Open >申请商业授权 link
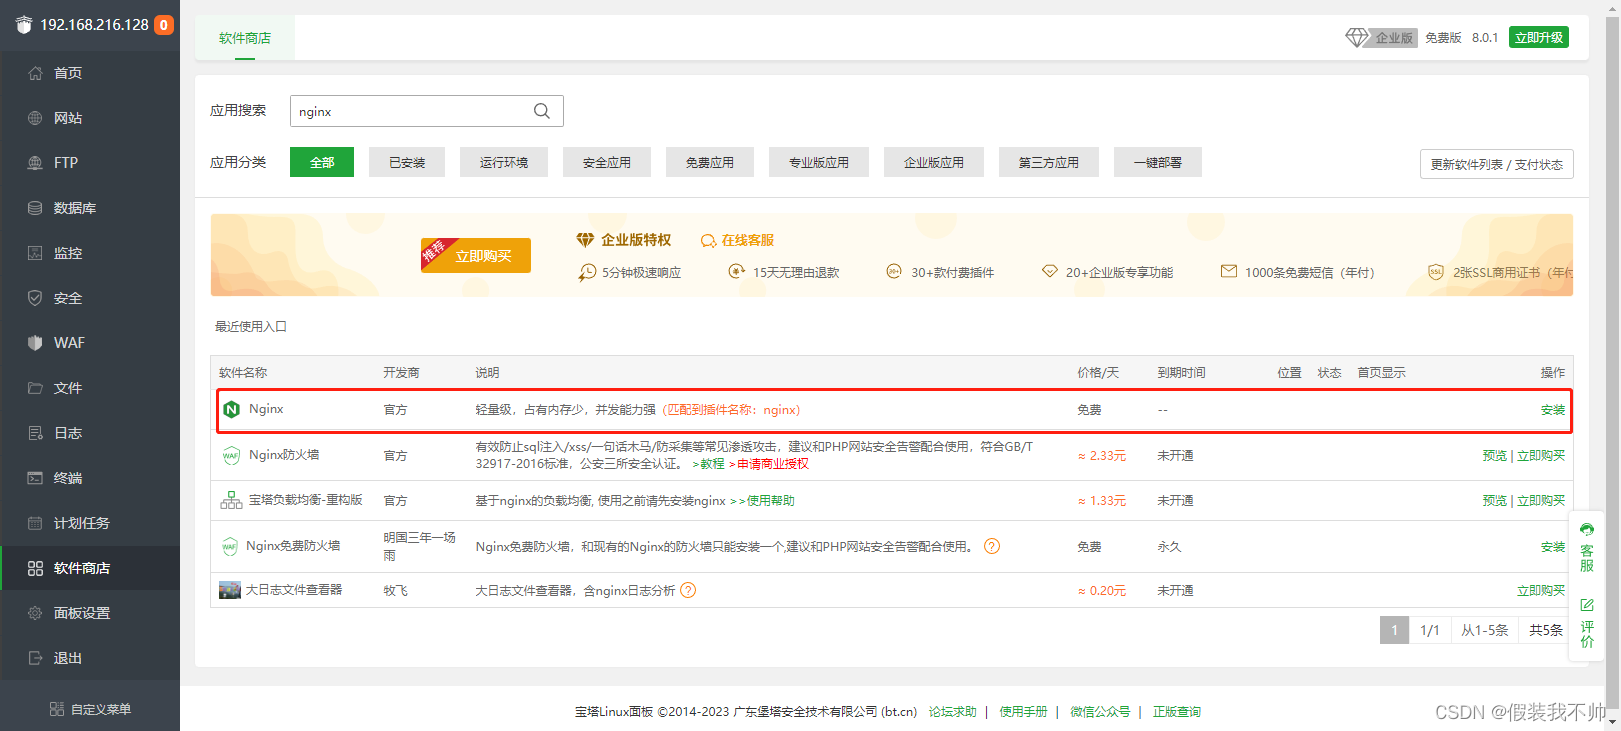1621x731 pixels. (x=769, y=464)
